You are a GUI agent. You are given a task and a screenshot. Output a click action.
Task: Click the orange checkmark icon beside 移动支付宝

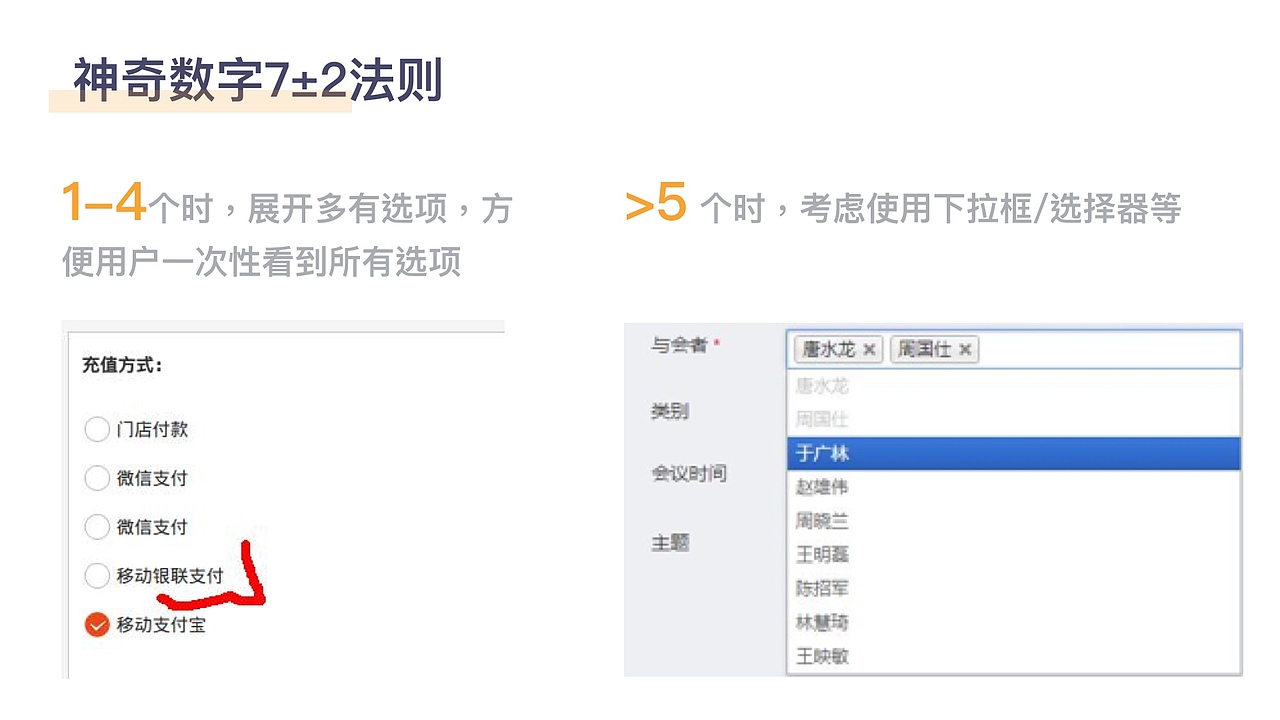97,624
